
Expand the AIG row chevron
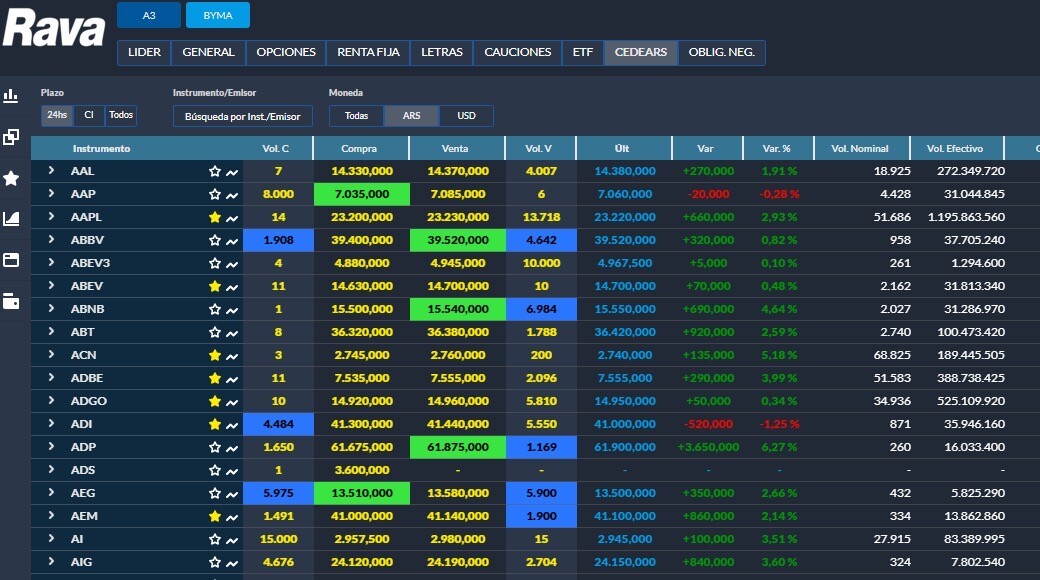pyautogui.click(x=51, y=561)
